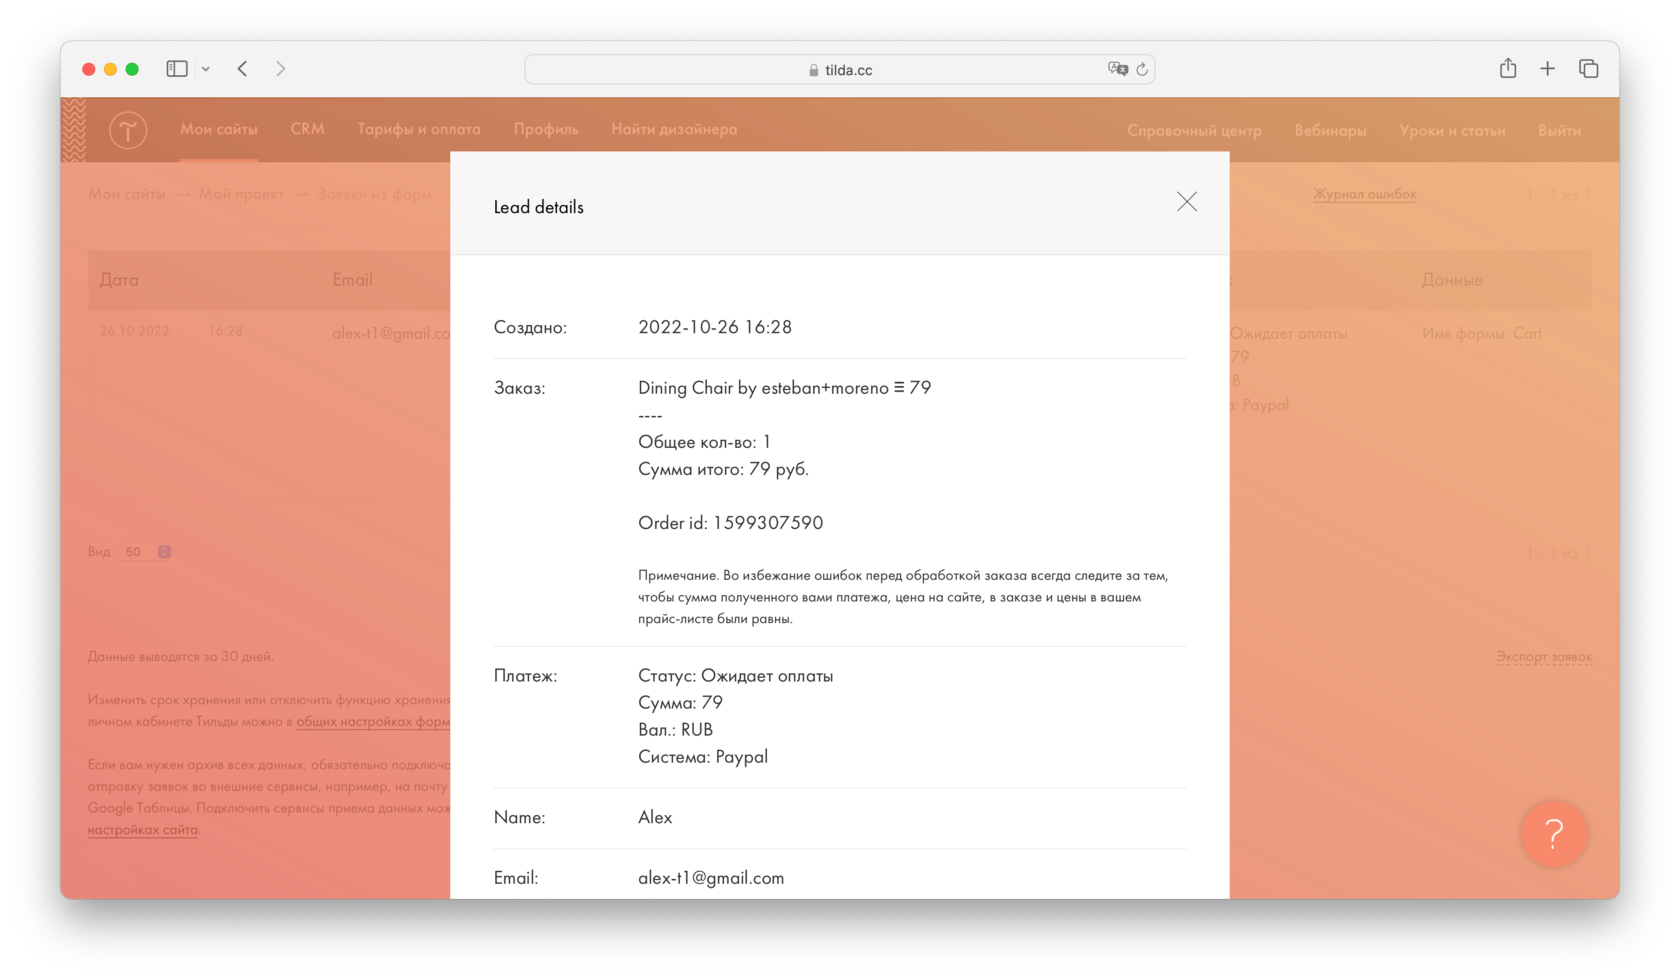Open the настройках сайта link
This screenshot has width=1680, height=979.
143,830
